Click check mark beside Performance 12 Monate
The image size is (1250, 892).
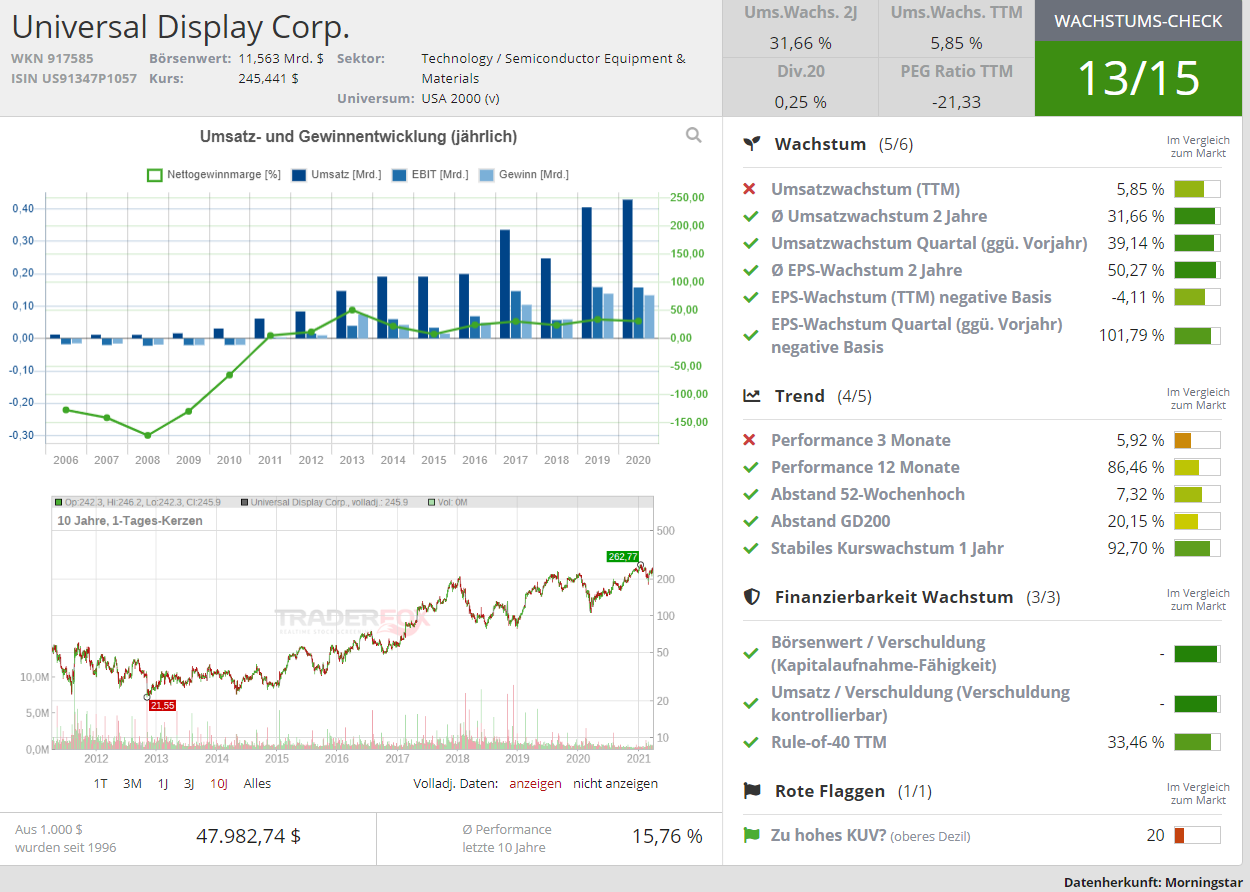tap(751, 467)
